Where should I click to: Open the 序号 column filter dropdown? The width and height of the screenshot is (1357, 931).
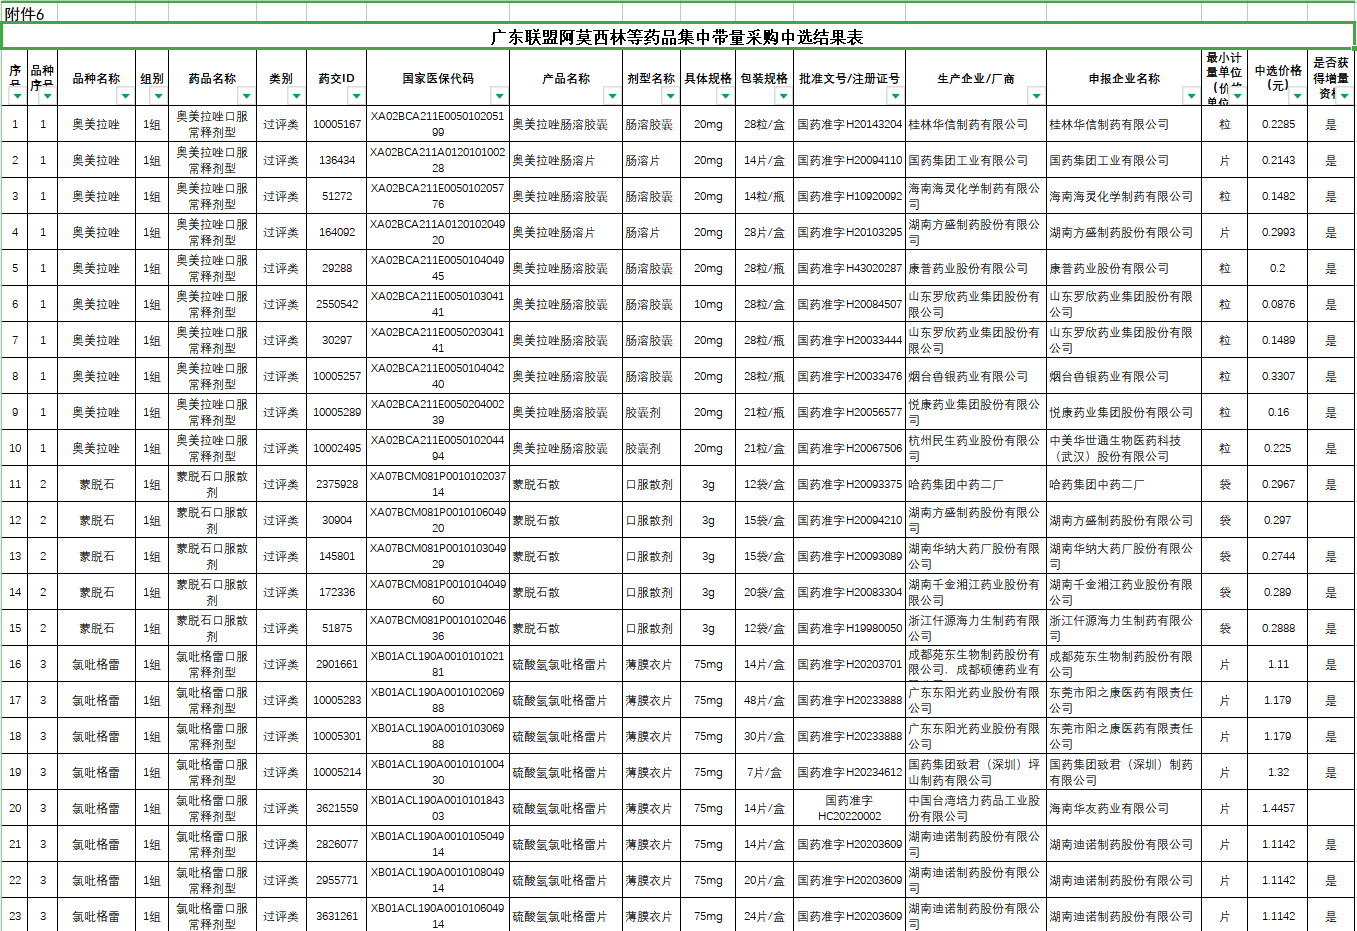tap(19, 97)
